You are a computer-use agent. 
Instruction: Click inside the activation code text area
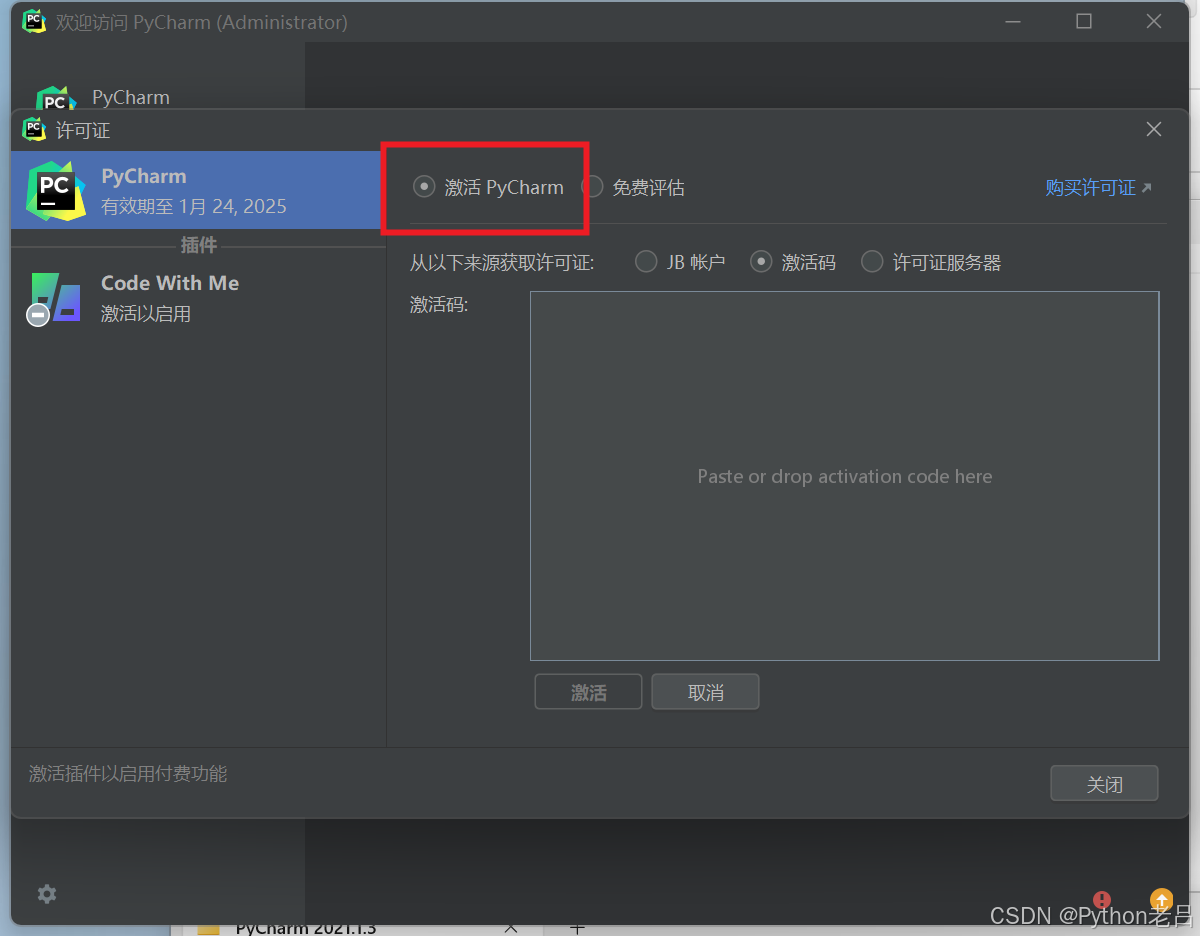coord(844,476)
